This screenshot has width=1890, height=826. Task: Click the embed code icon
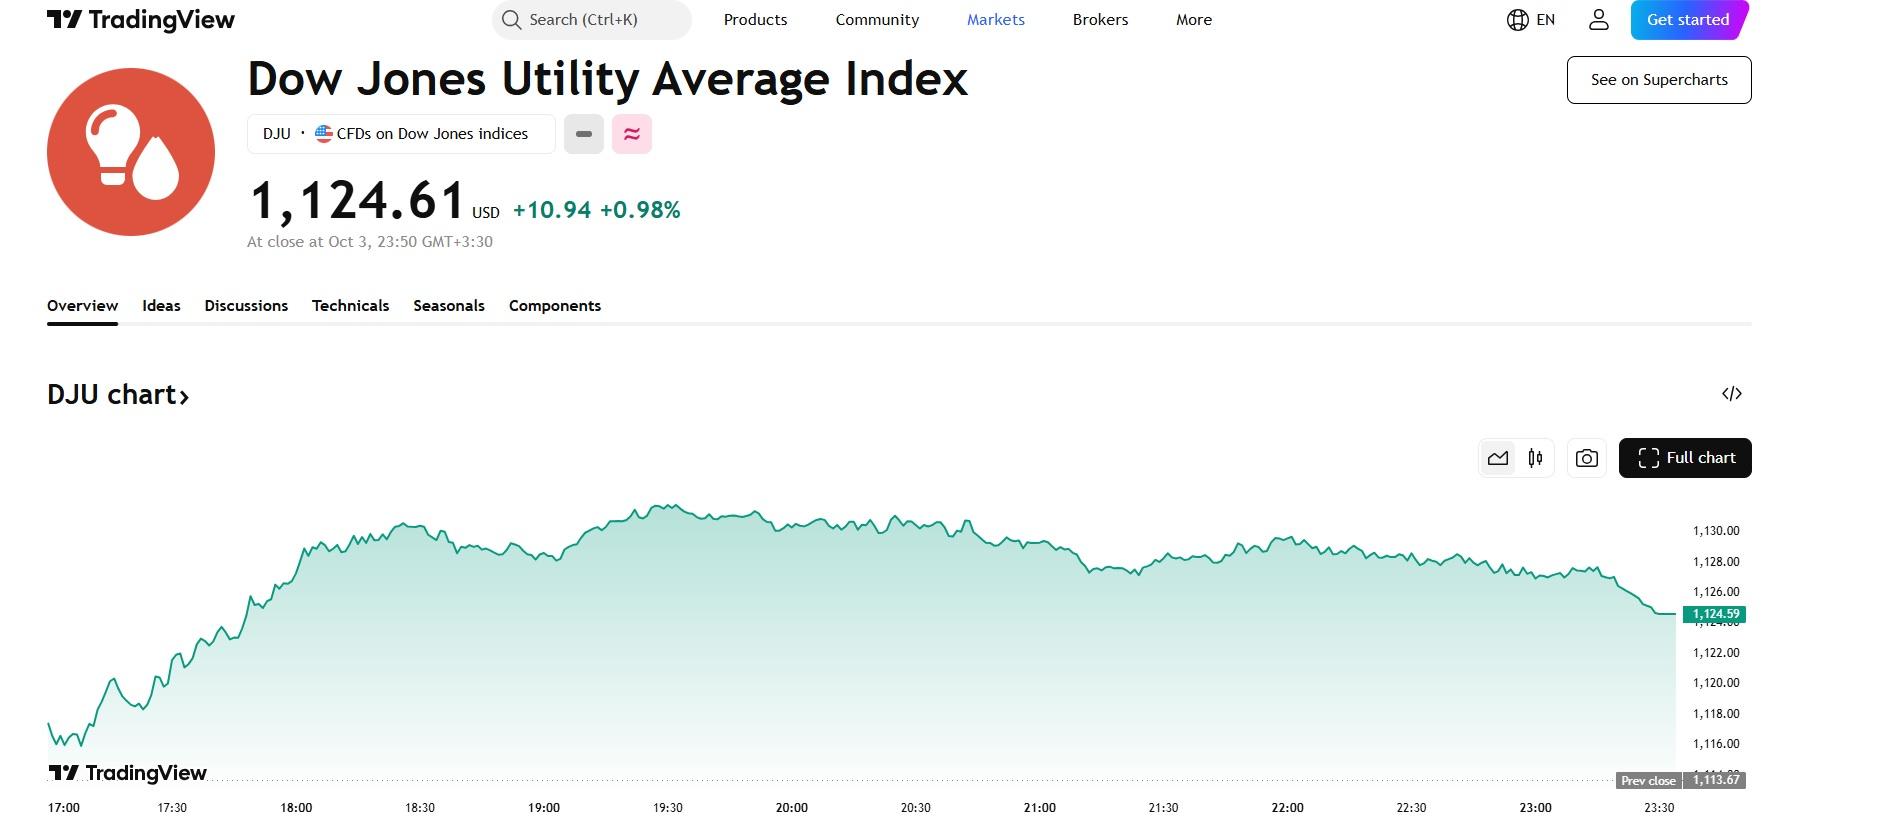(1731, 394)
